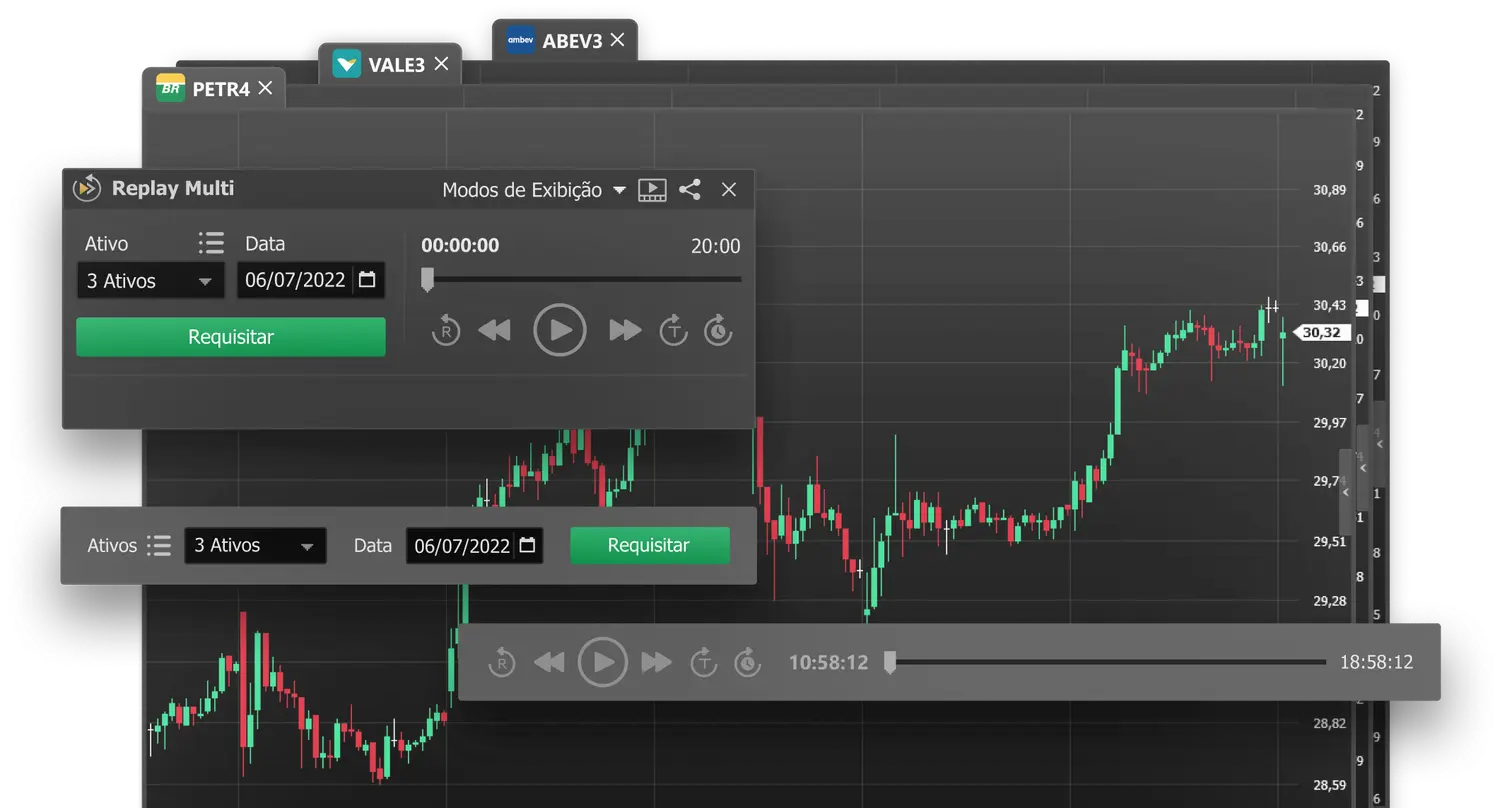Click the T time-step icon in bottom bar
The height and width of the screenshot is (808, 1500).
click(704, 662)
